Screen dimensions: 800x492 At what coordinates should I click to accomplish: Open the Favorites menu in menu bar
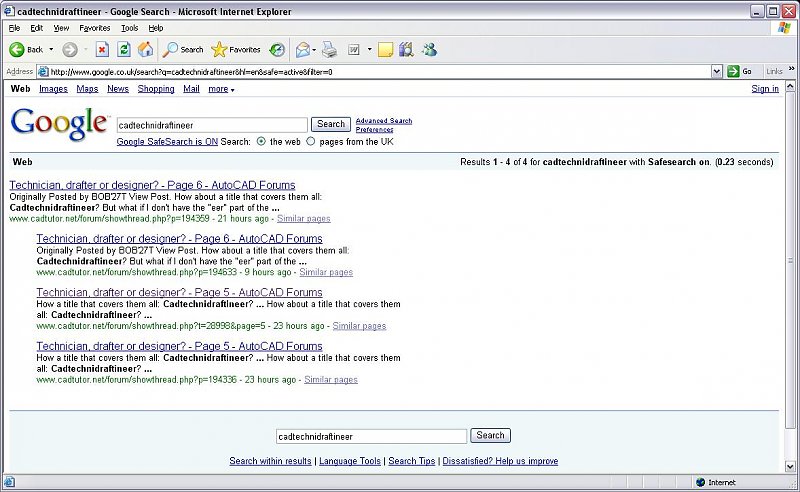(95, 28)
